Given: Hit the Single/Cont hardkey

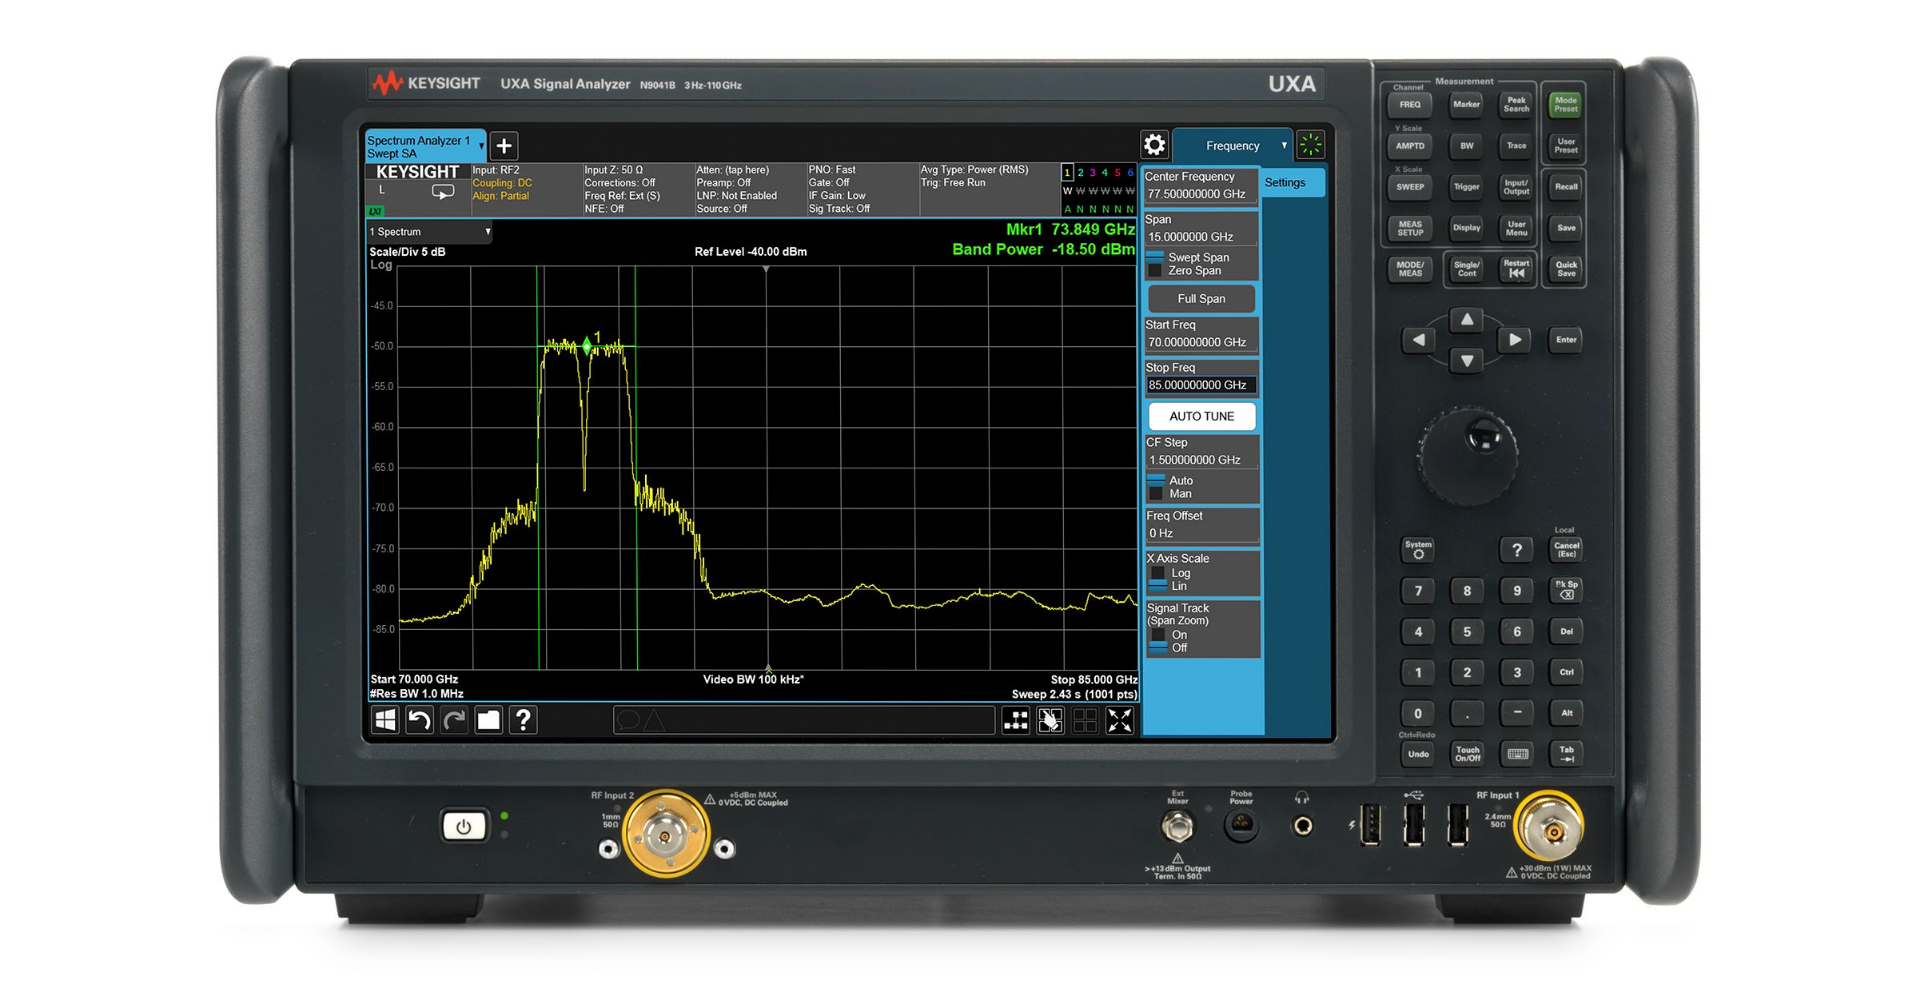Looking at the screenshot, I should point(1467,269).
